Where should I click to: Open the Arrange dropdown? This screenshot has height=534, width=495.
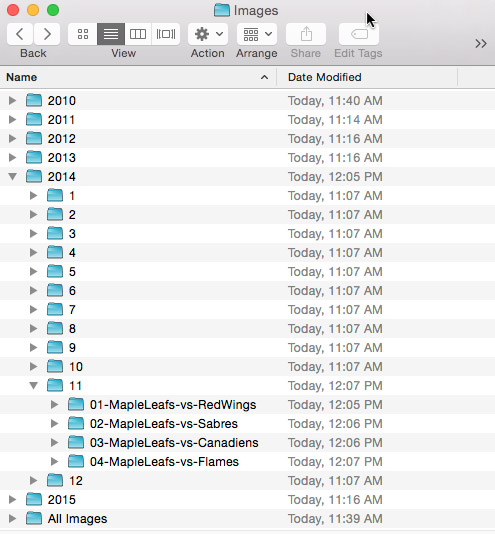tap(257, 34)
